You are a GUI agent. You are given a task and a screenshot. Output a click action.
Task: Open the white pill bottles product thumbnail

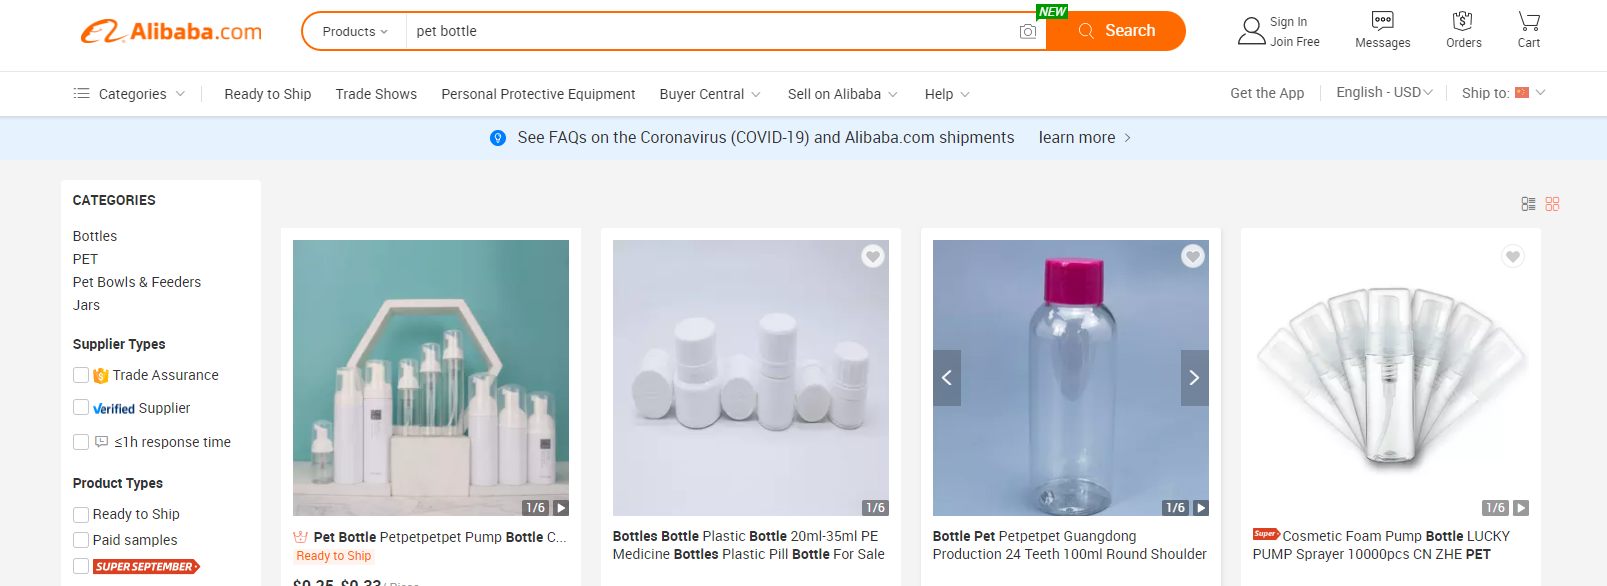click(750, 378)
